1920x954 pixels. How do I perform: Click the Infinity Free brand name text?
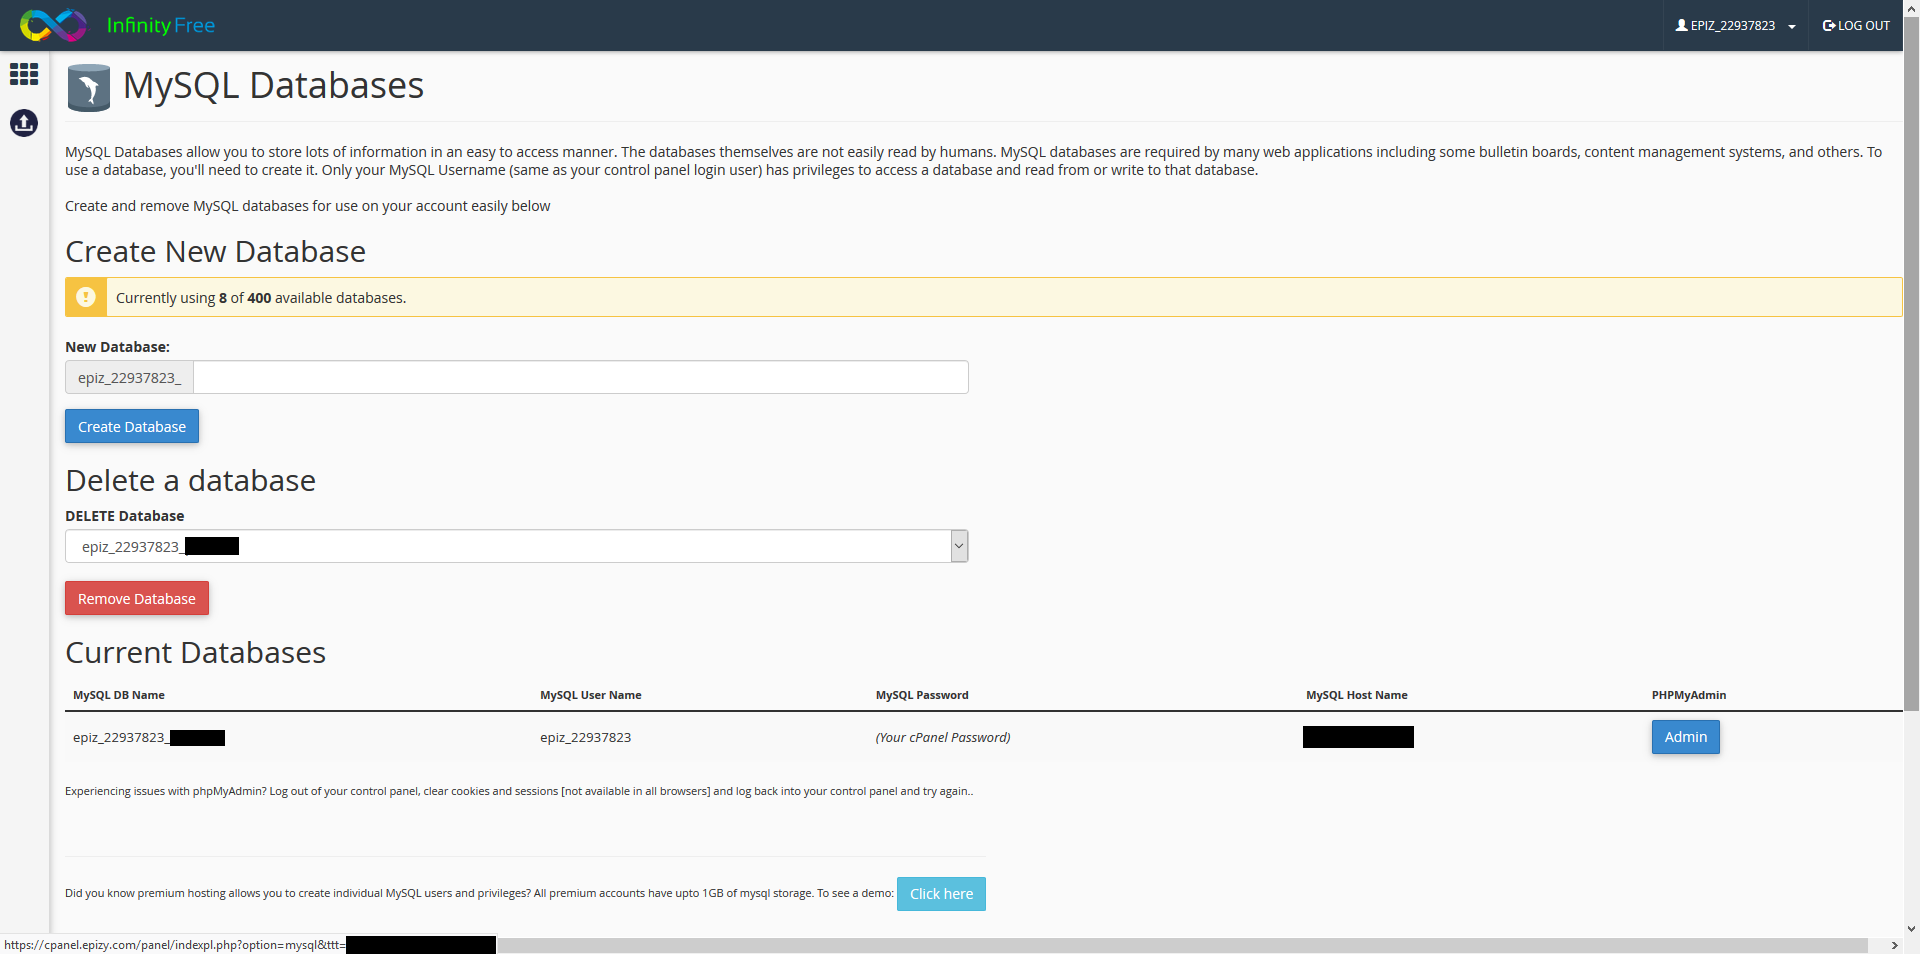[x=159, y=25]
